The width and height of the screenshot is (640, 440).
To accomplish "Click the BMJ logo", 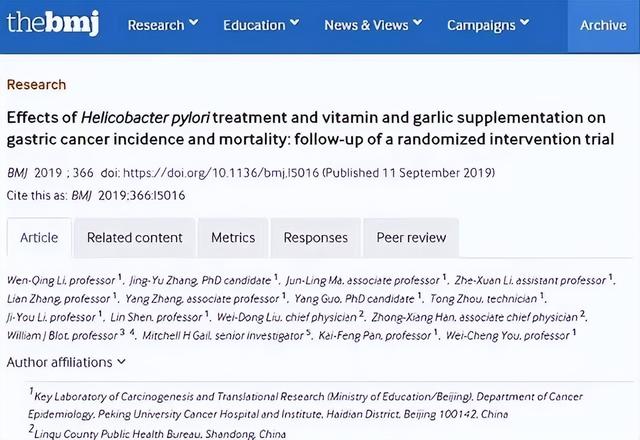I will click(52, 24).
